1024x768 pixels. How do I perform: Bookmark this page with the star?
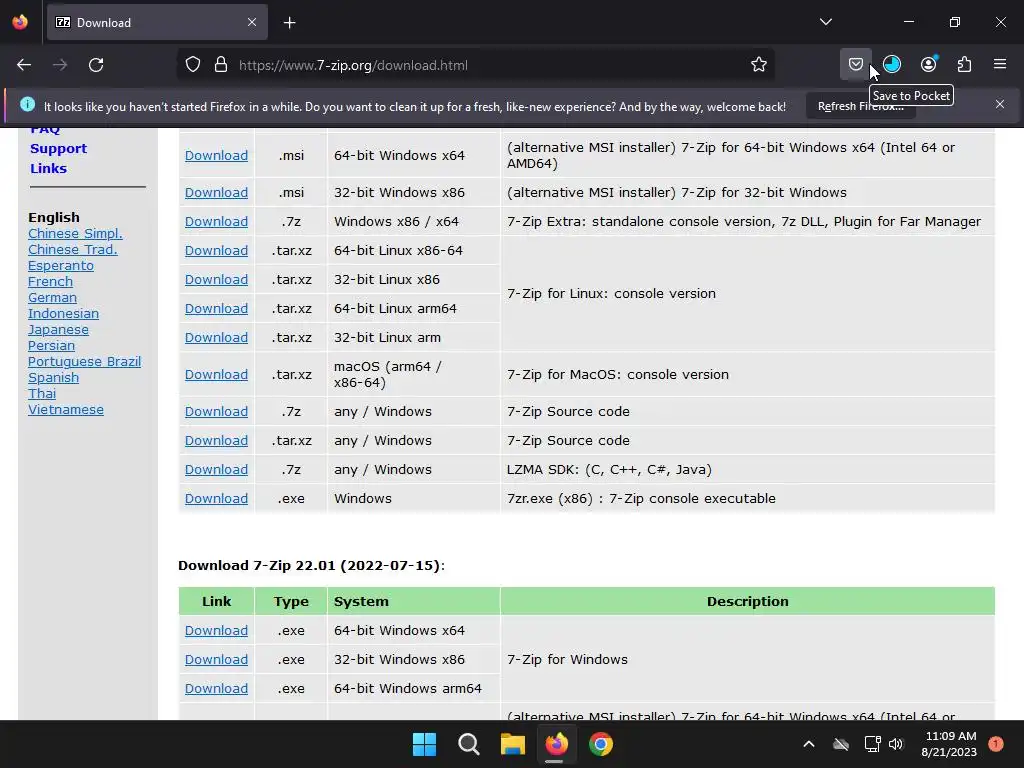pos(758,65)
